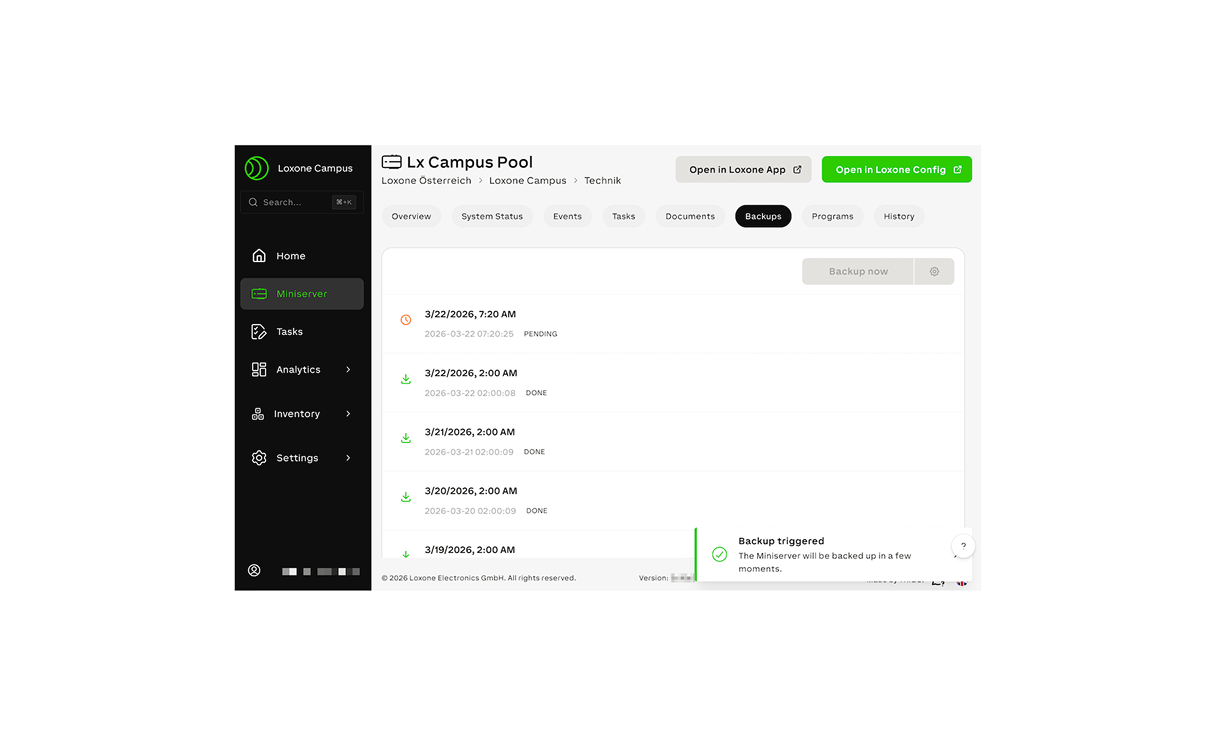This screenshot has width=1217, height=736.
Task: Open Home in the sidebar
Action: (302, 256)
